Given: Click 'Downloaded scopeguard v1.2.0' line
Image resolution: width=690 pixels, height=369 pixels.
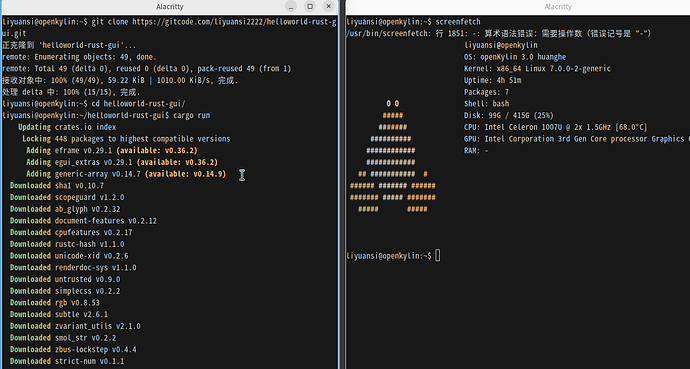Looking at the screenshot, I should tap(67, 197).
